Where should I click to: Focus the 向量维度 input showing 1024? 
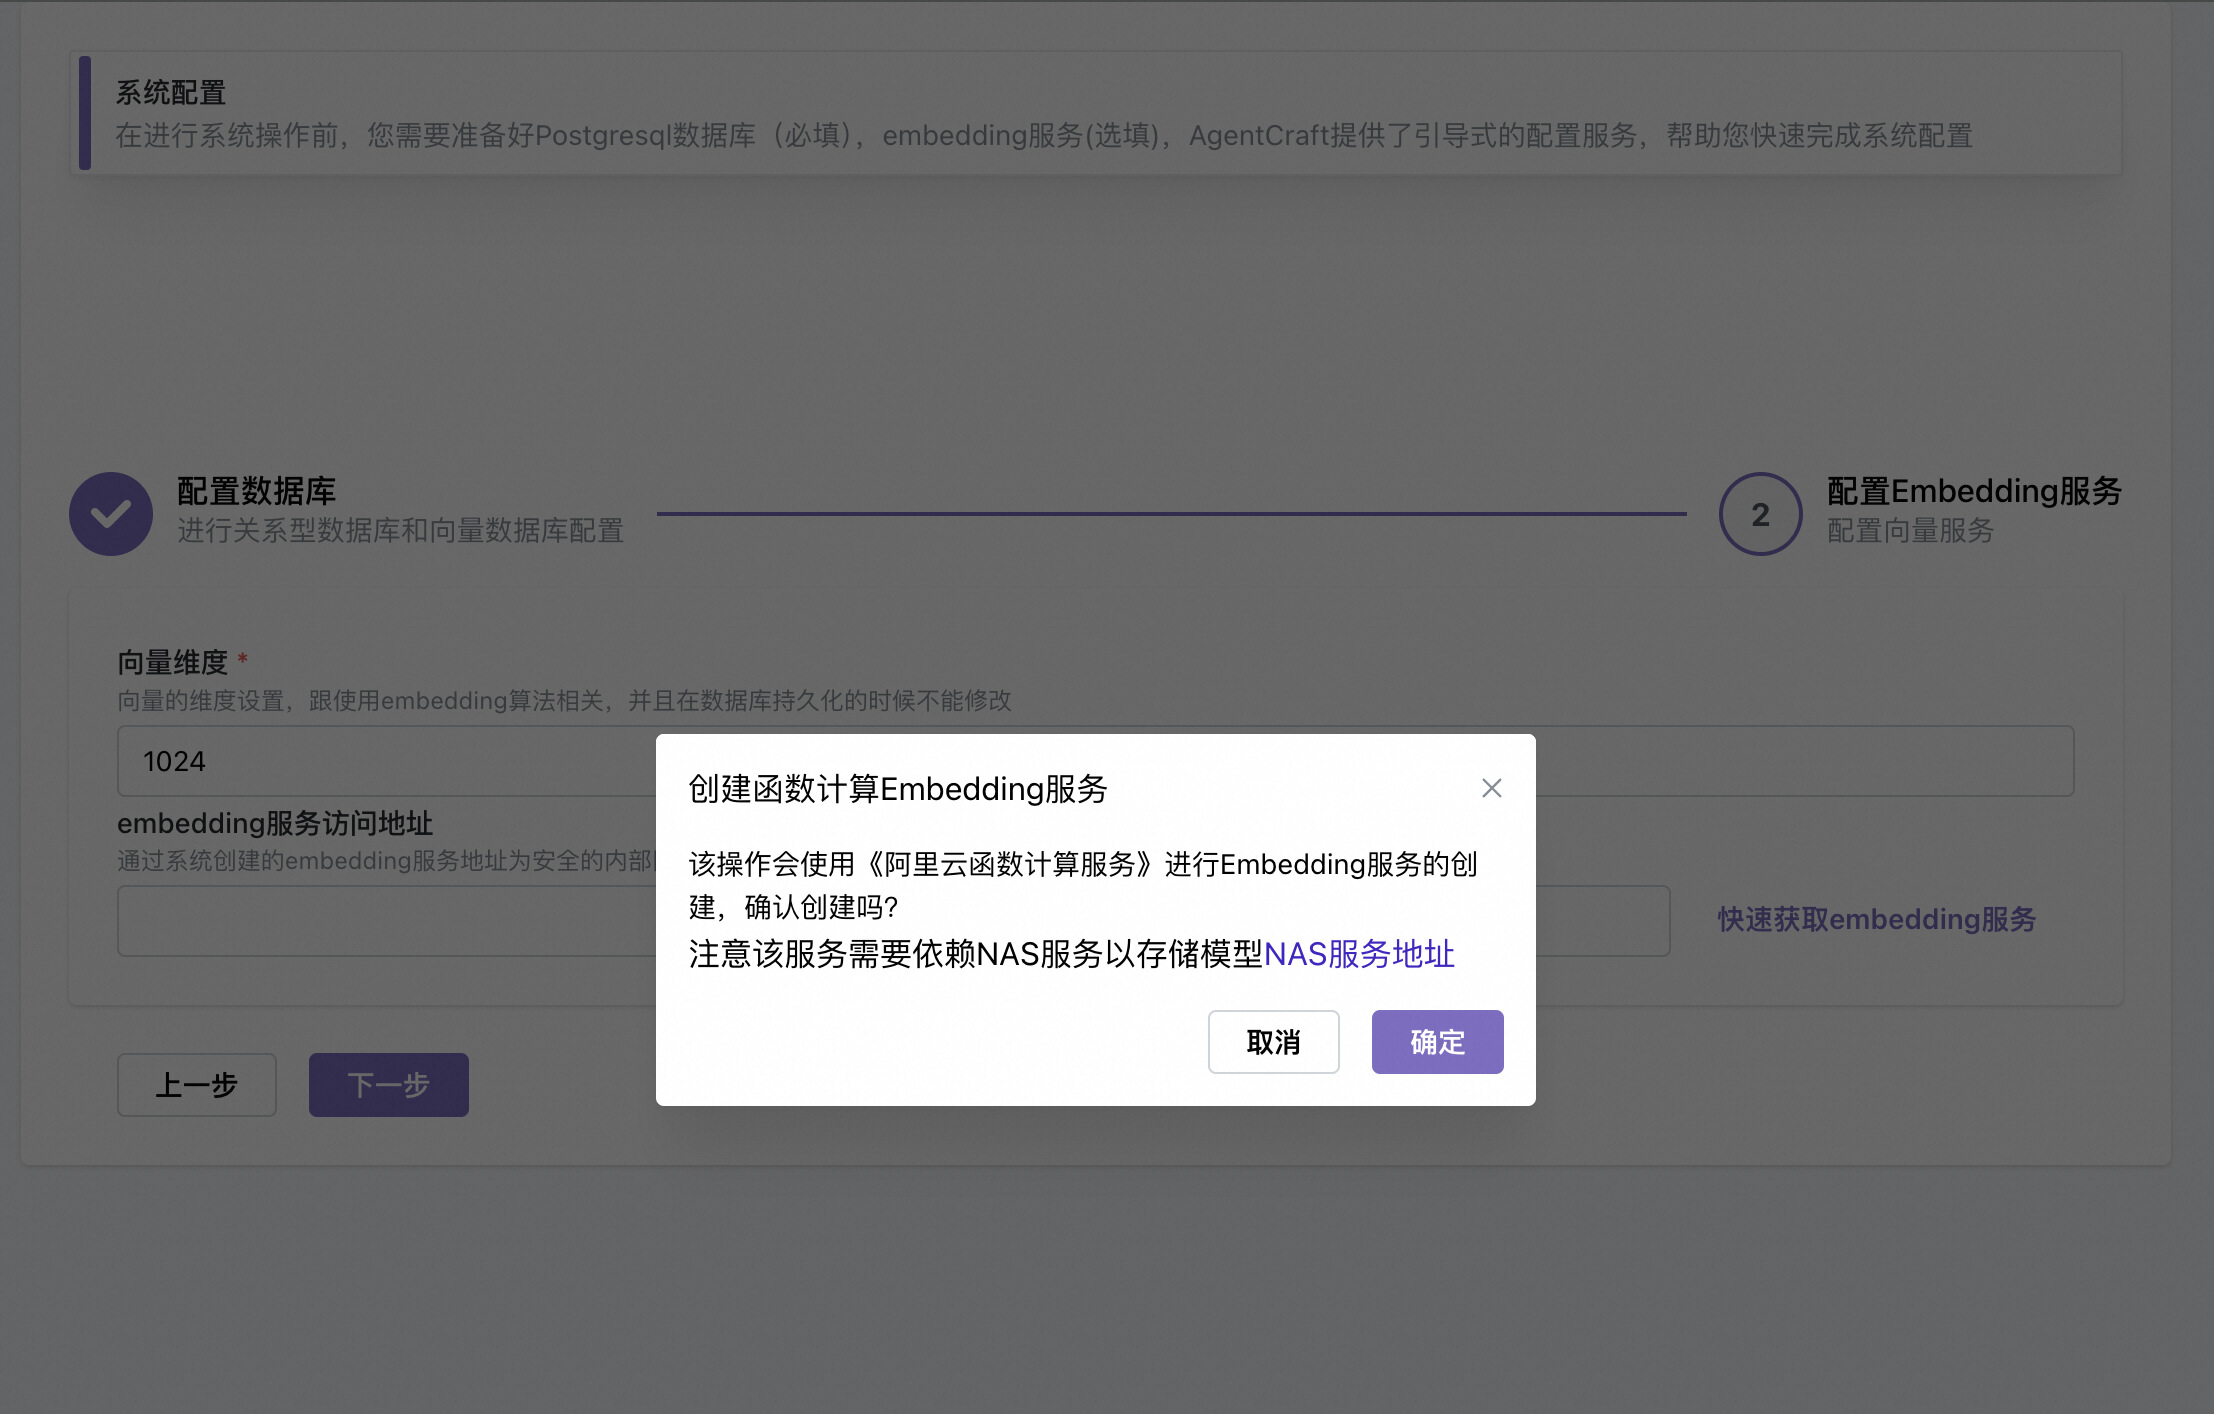coord(386,761)
